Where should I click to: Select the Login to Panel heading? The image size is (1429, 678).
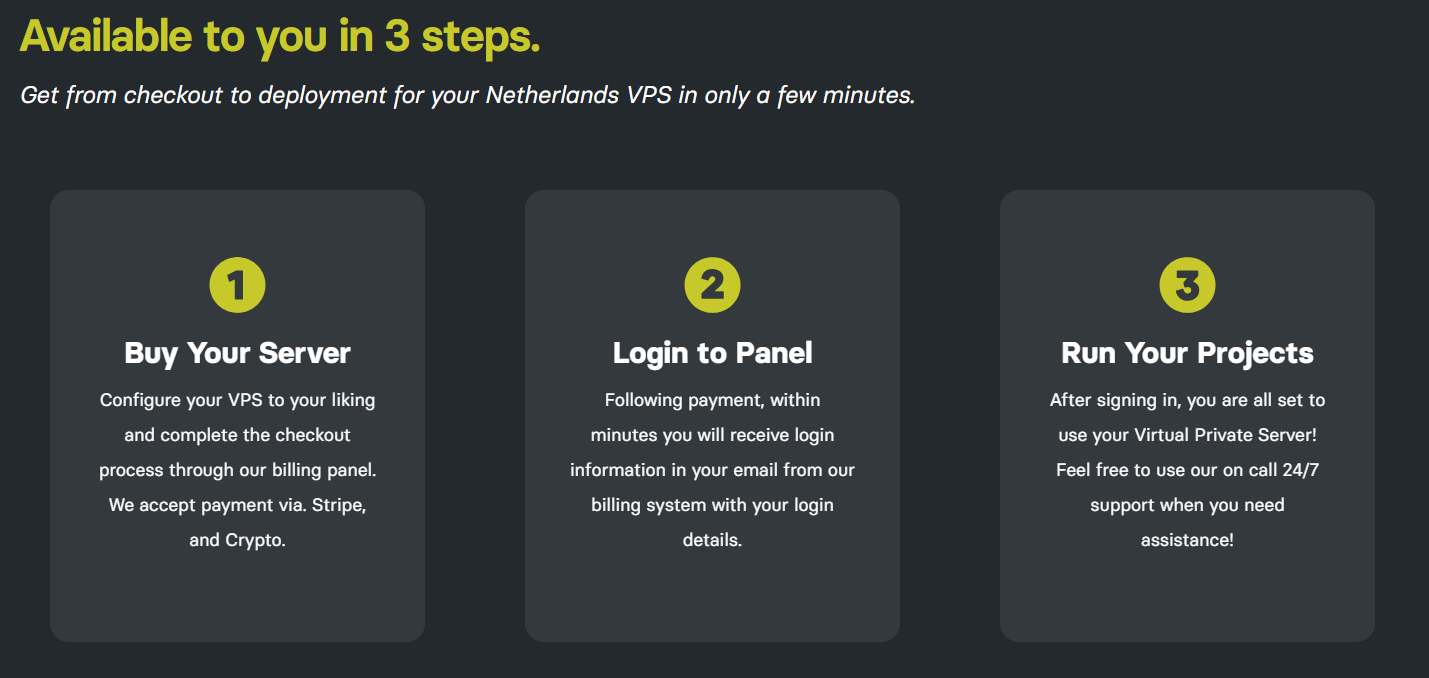tap(712, 353)
